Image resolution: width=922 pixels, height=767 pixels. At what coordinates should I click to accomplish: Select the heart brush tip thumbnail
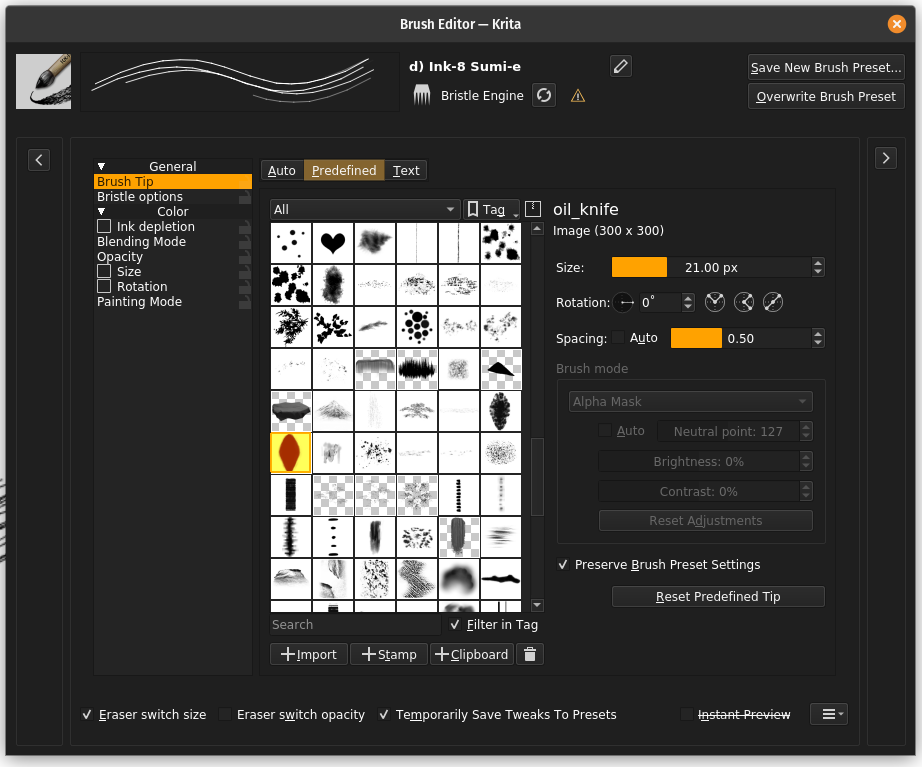333,242
